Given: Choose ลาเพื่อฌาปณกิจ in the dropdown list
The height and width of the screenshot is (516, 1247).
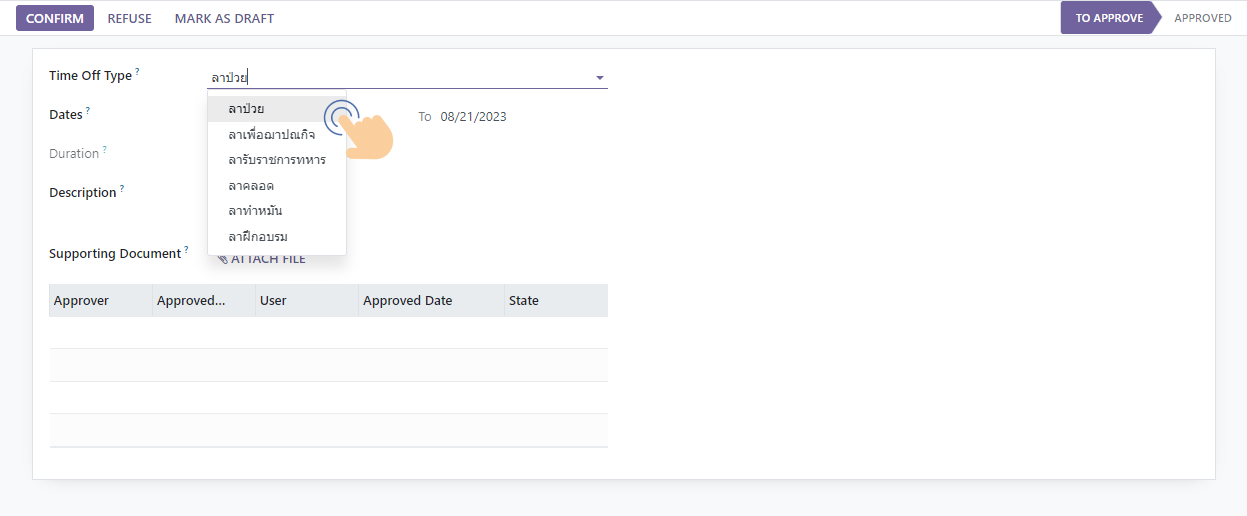Looking at the screenshot, I should click(271, 134).
